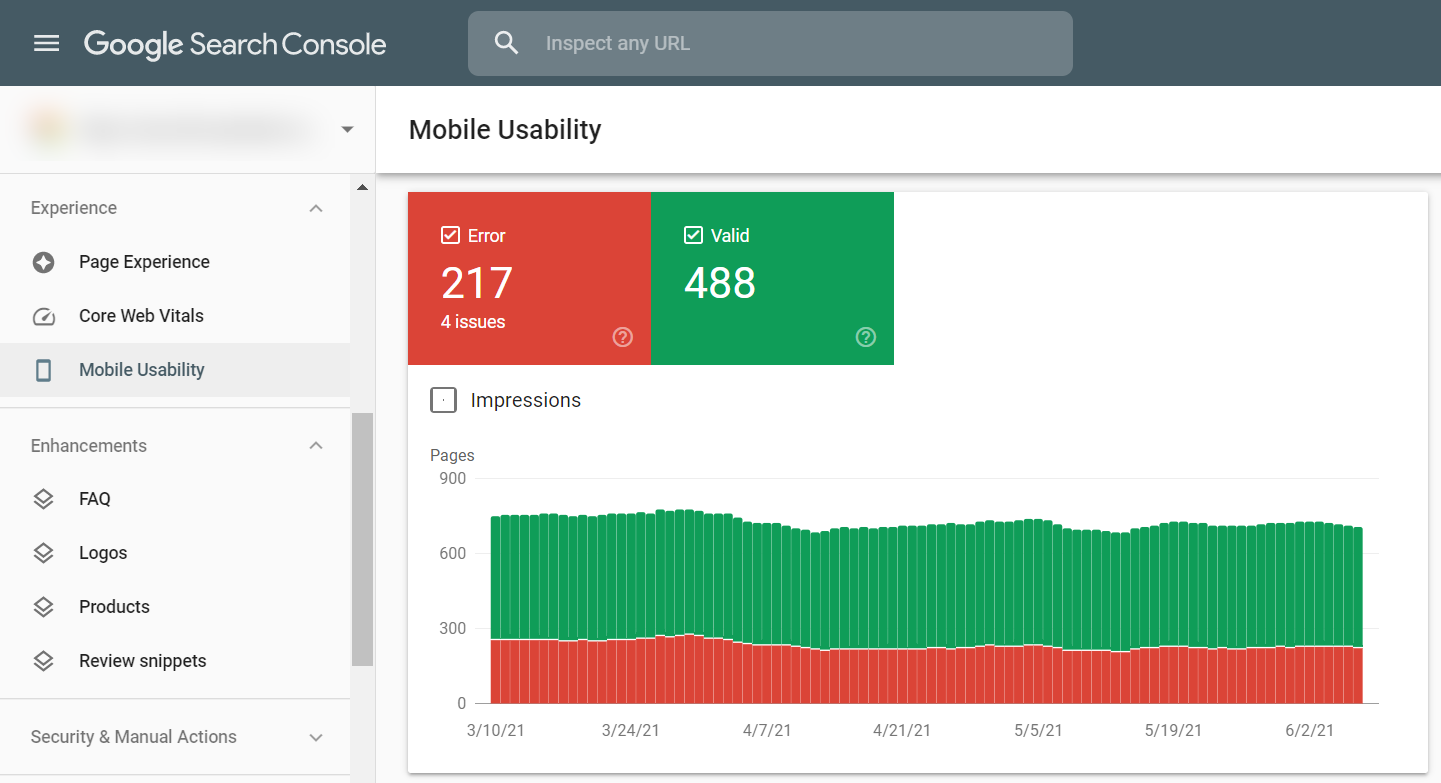Click the 5/19/21 date label
Viewport: 1441px width, 783px height.
pyautogui.click(x=1173, y=731)
